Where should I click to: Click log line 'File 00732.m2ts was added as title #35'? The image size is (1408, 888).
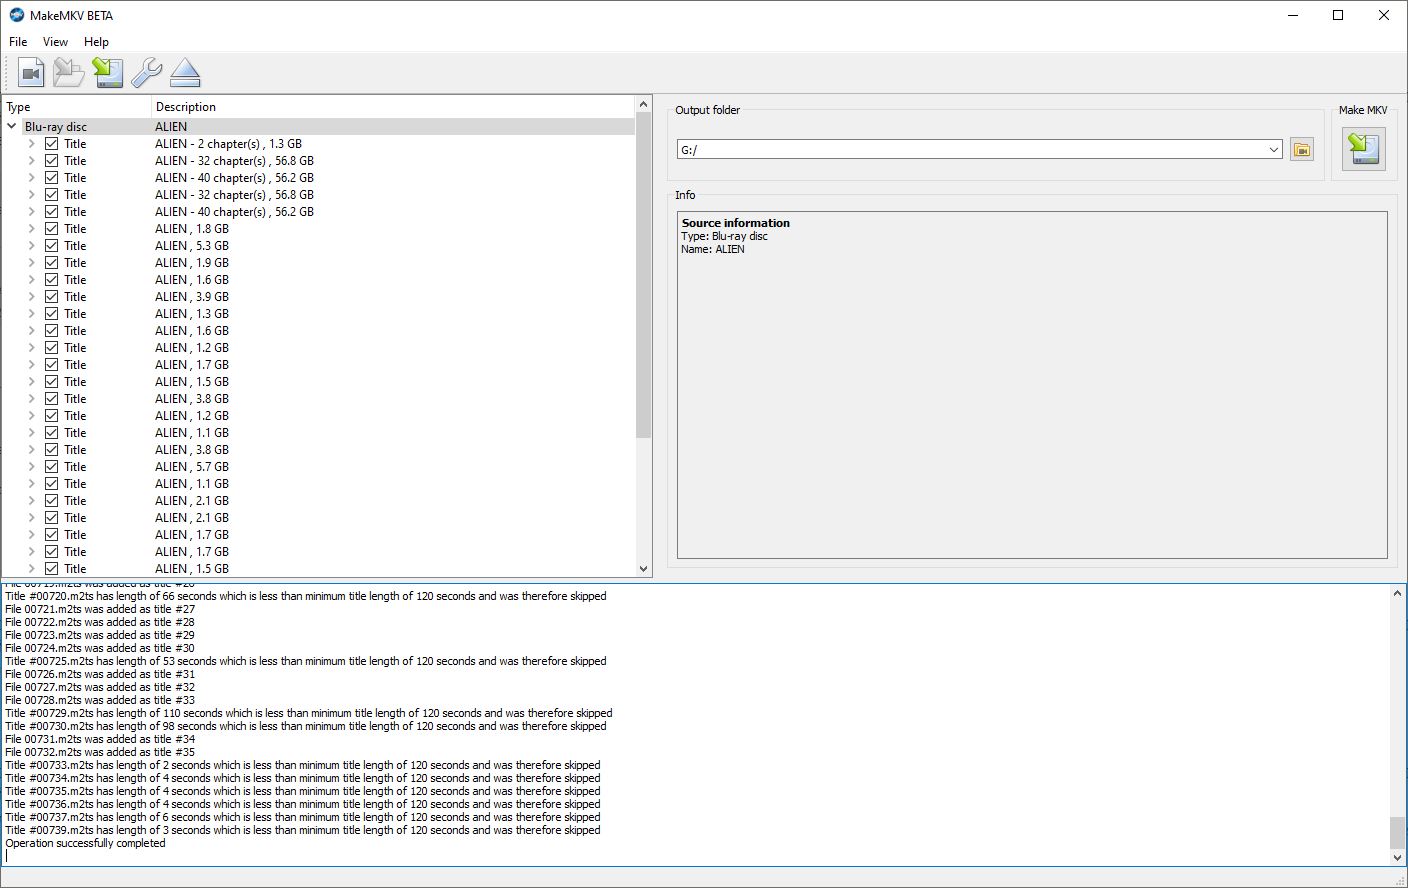tap(100, 753)
